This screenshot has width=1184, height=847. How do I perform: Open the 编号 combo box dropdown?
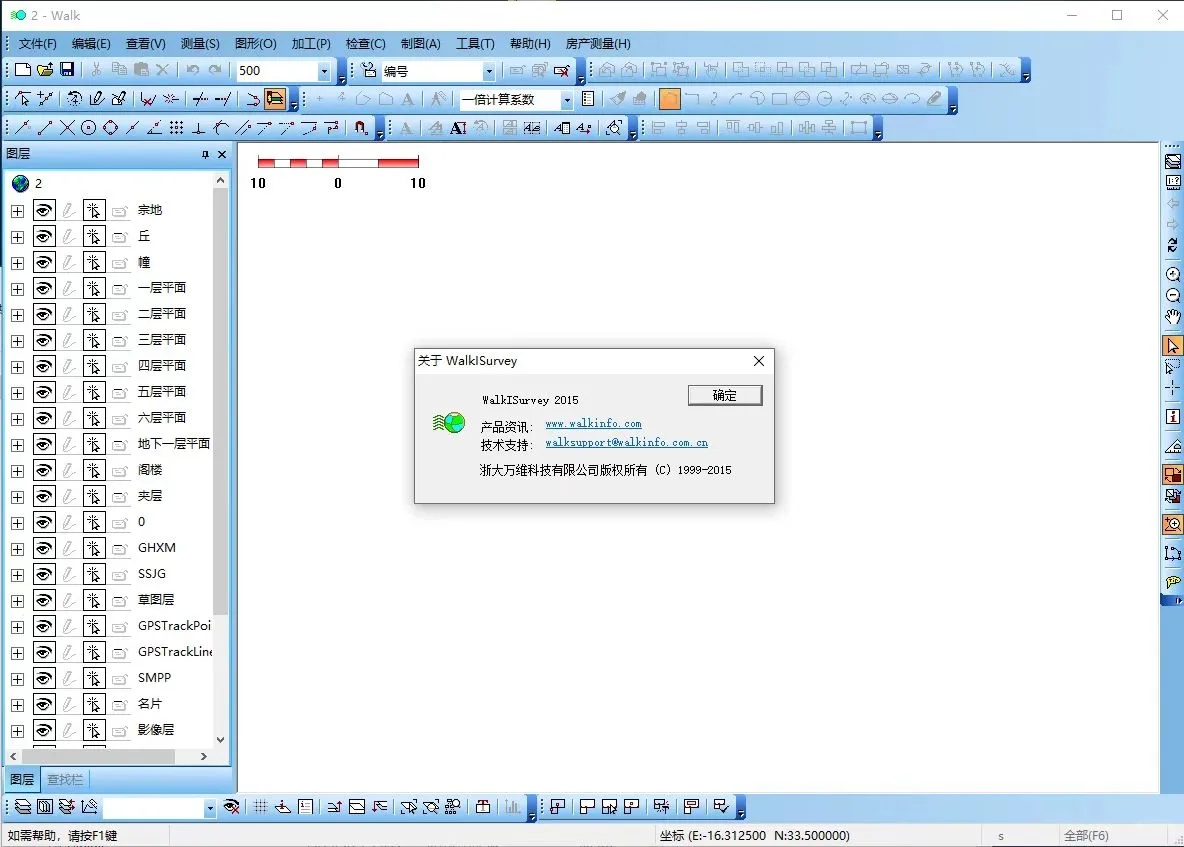[x=489, y=71]
